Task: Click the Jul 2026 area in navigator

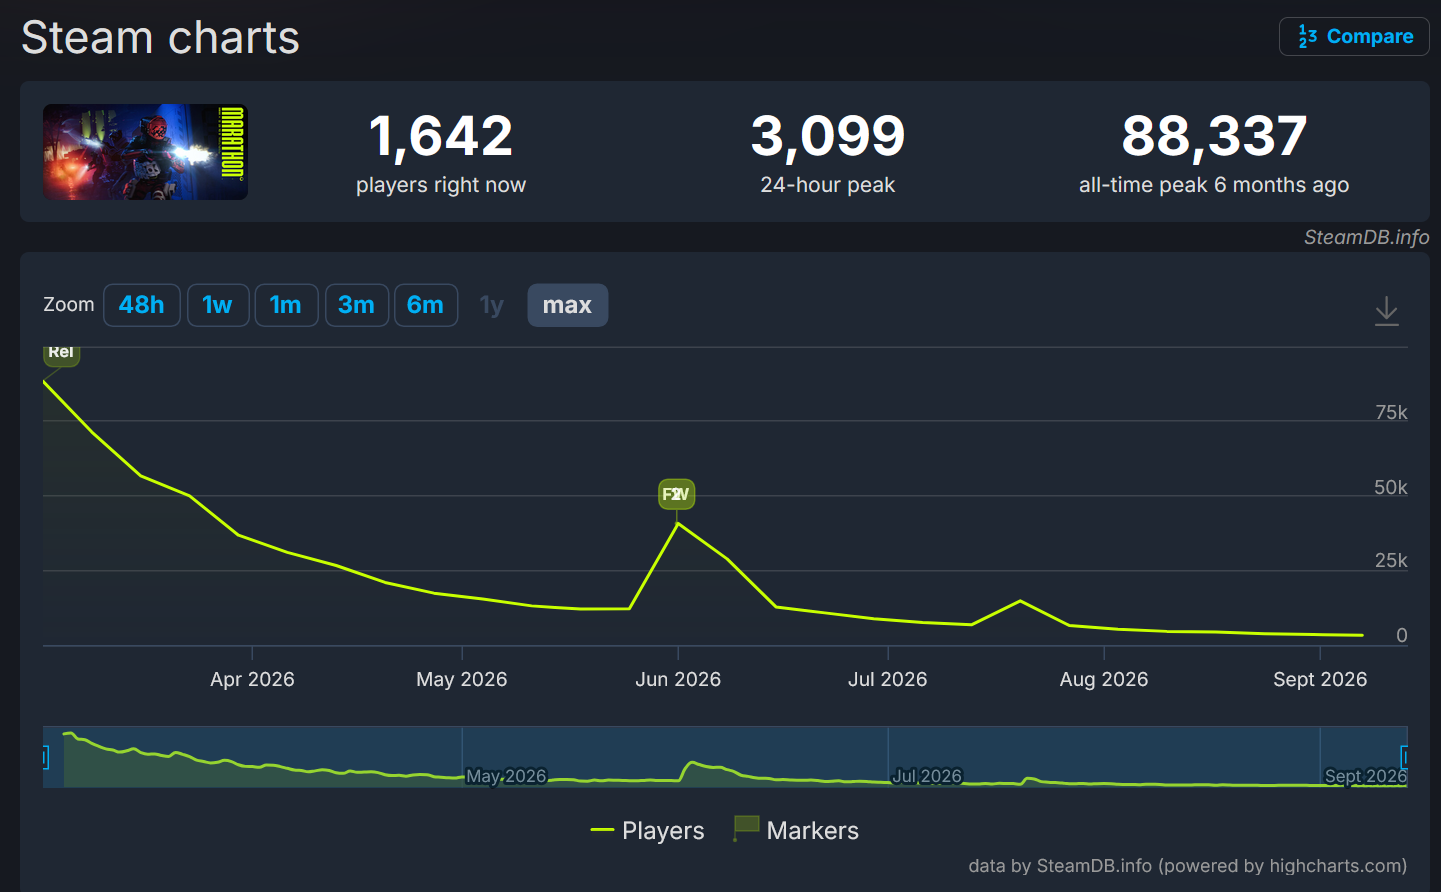Action: 927,776
